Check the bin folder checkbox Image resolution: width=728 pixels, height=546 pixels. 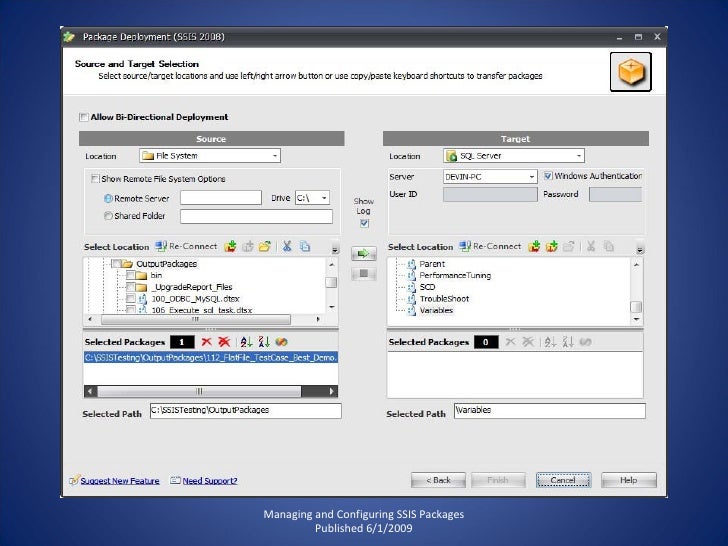click(130, 275)
